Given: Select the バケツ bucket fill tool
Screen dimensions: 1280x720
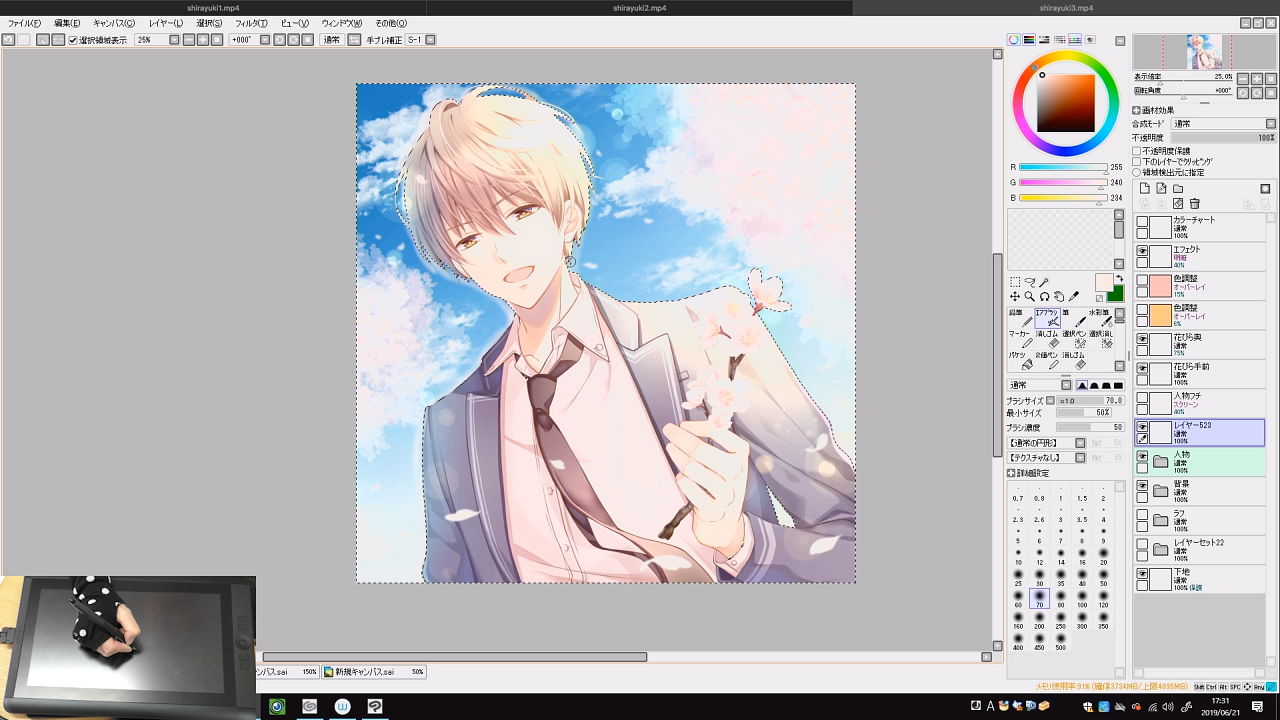Looking at the screenshot, I should (1020, 361).
